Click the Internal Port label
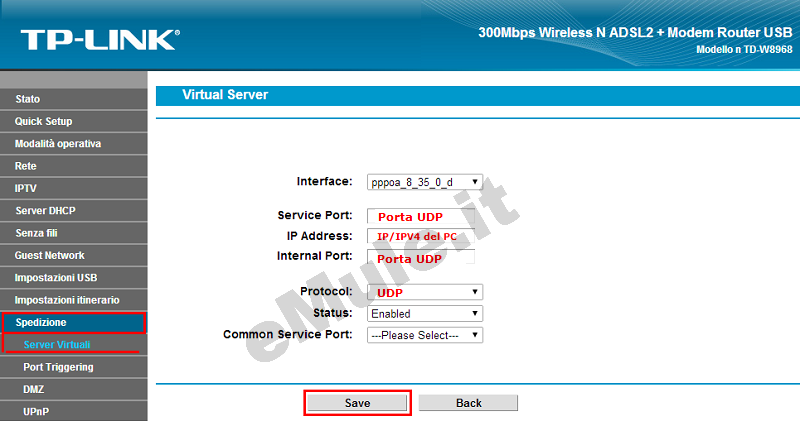The width and height of the screenshot is (800, 422). pyautogui.click(x=314, y=256)
